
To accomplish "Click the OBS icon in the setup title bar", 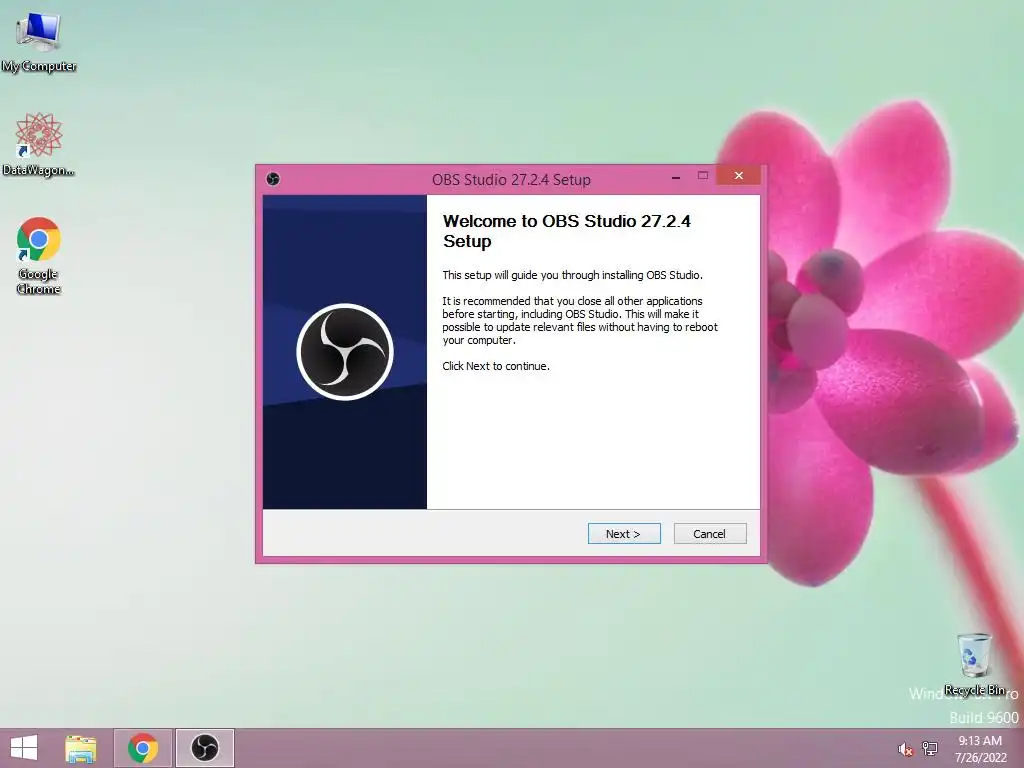I will coord(273,179).
